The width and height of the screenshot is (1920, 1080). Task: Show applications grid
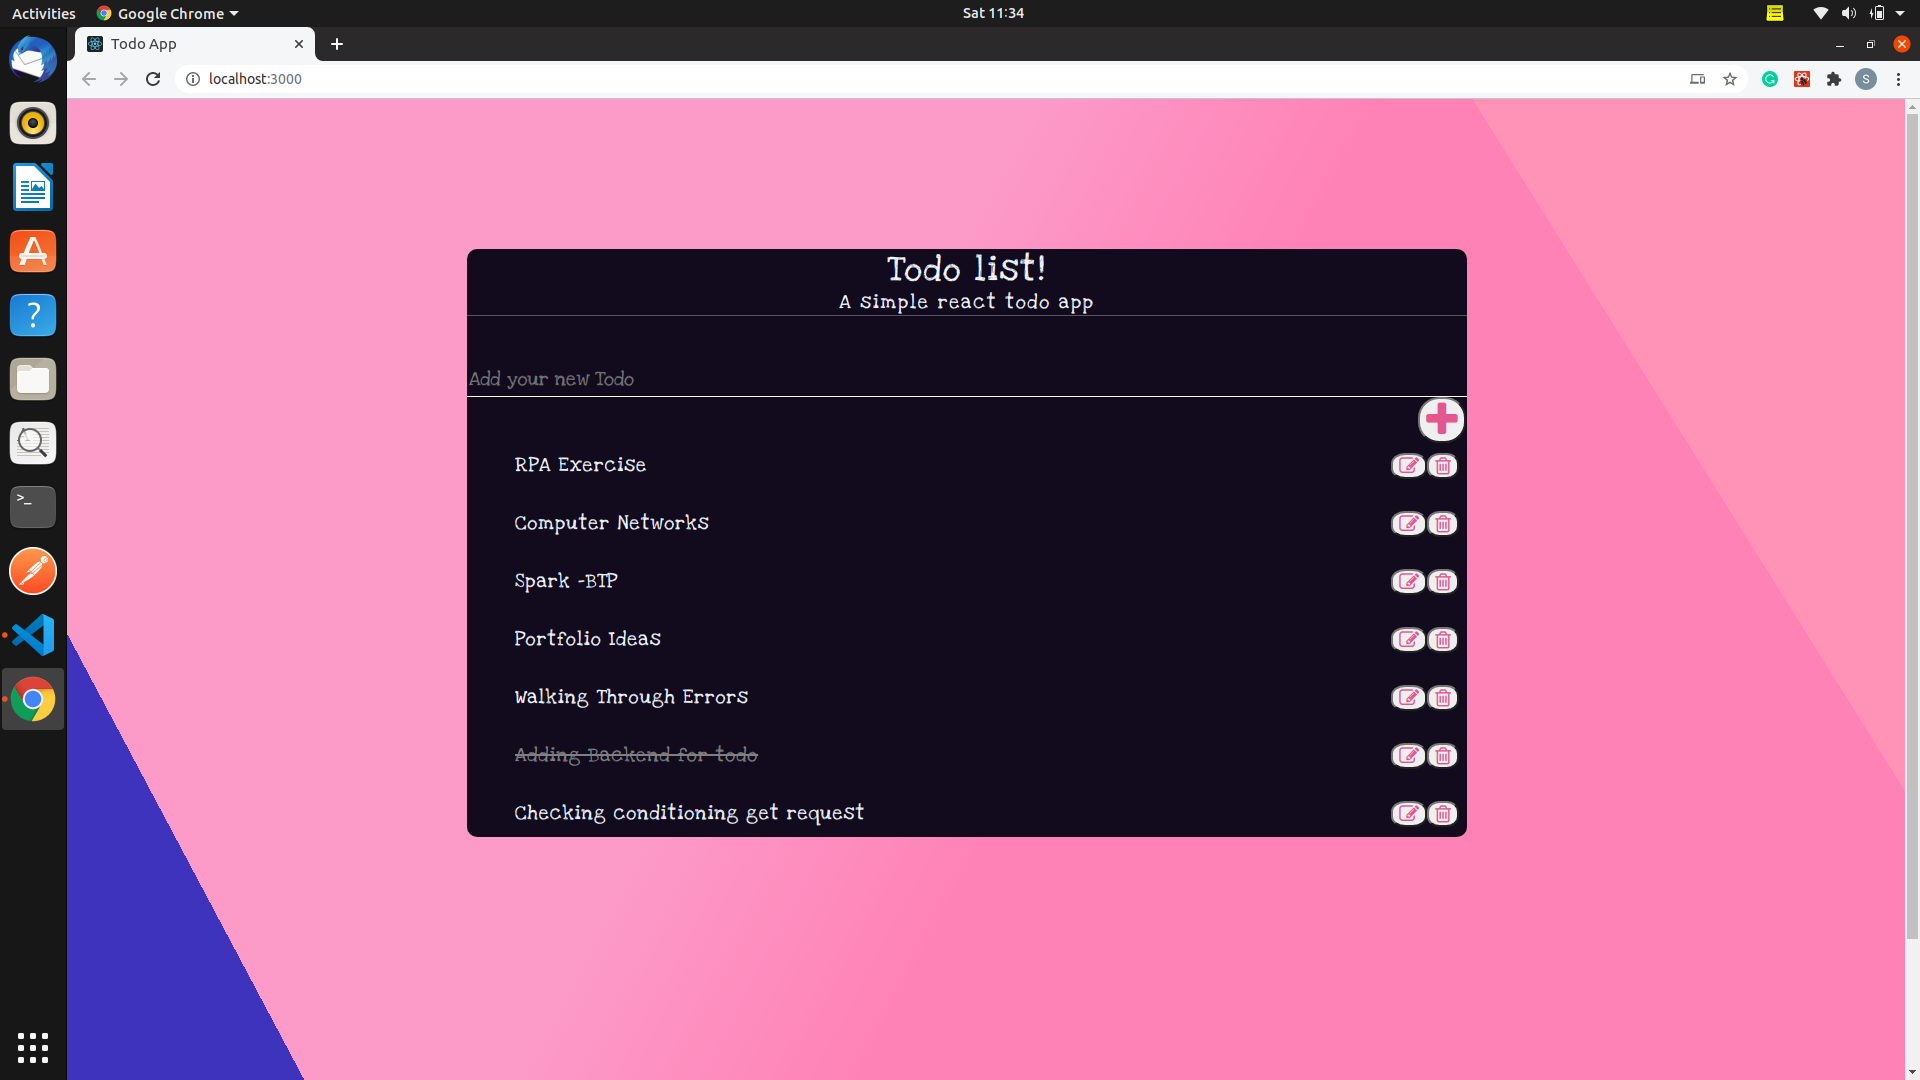click(x=33, y=1047)
